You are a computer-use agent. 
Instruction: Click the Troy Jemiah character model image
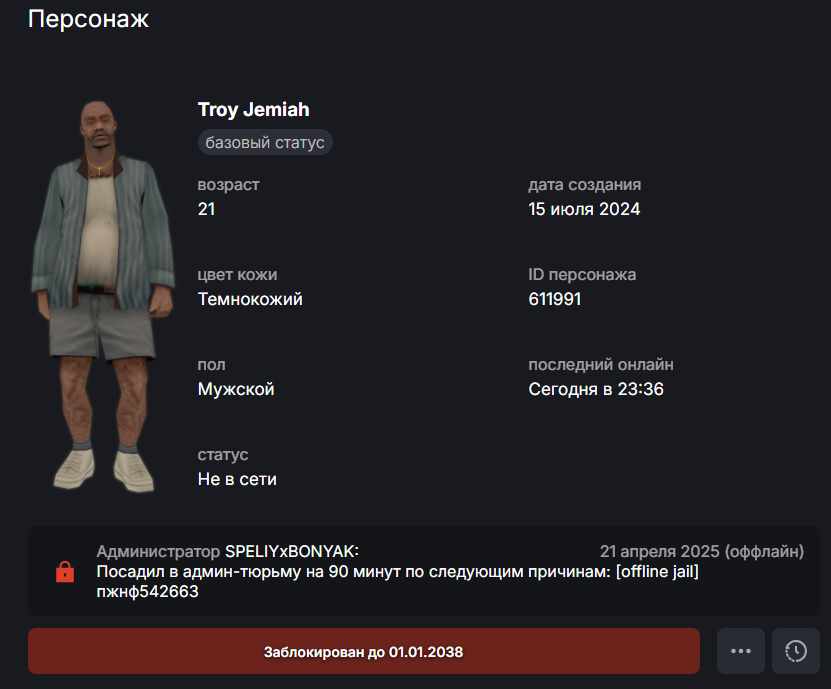[103, 296]
